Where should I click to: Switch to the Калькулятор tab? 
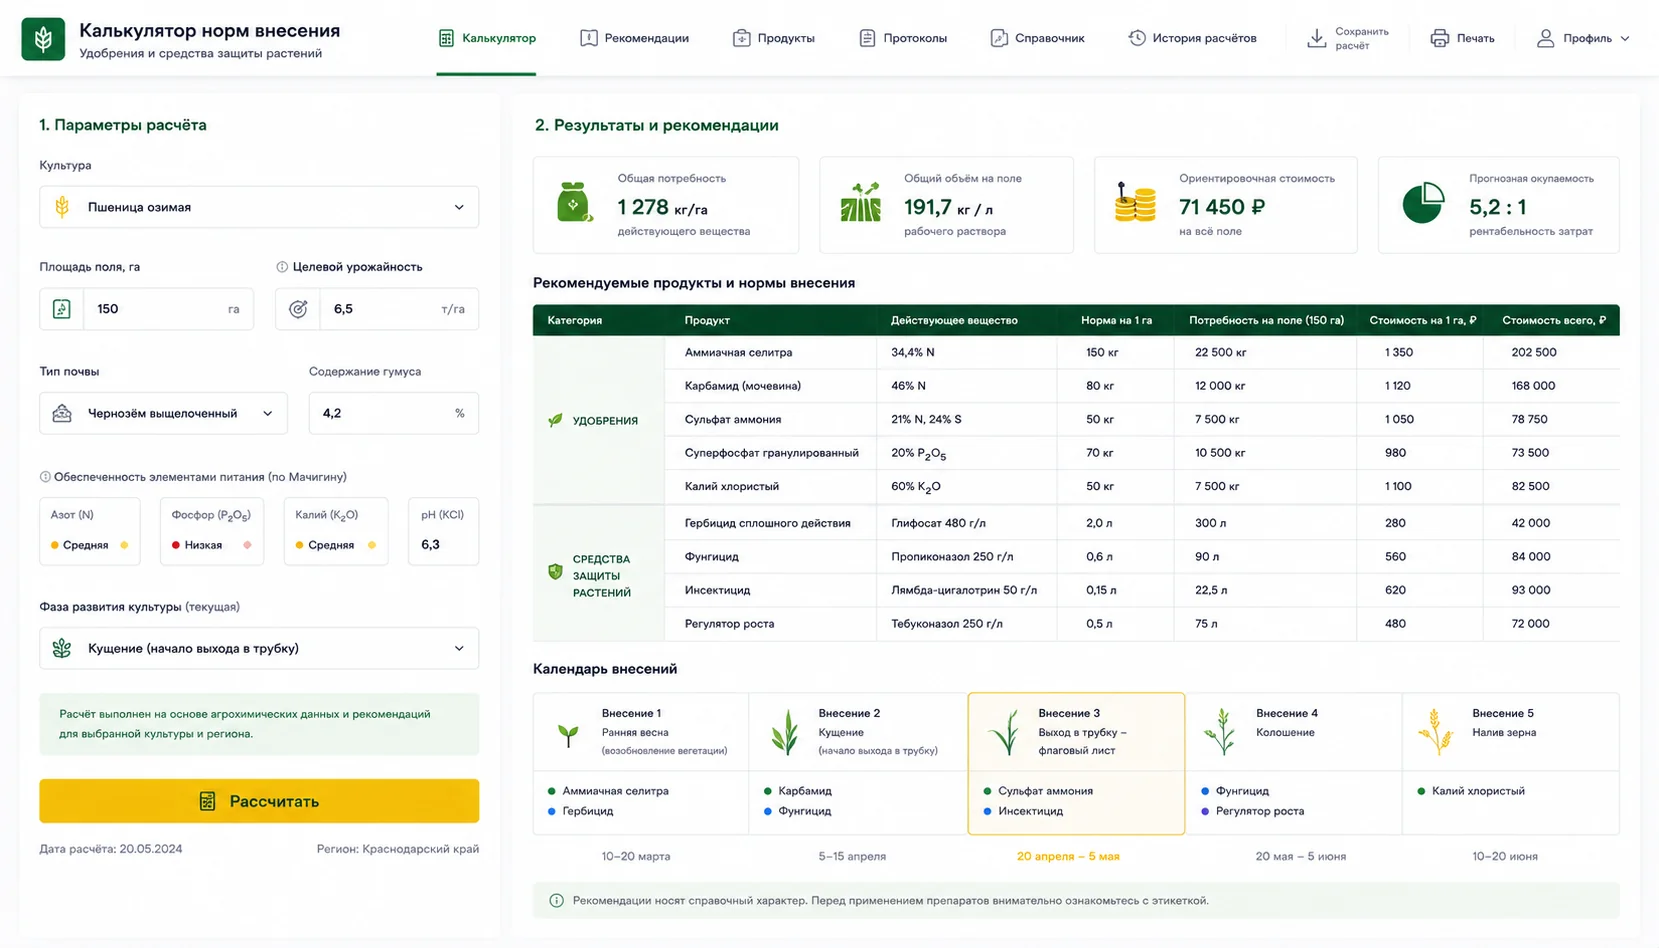tap(486, 38)
